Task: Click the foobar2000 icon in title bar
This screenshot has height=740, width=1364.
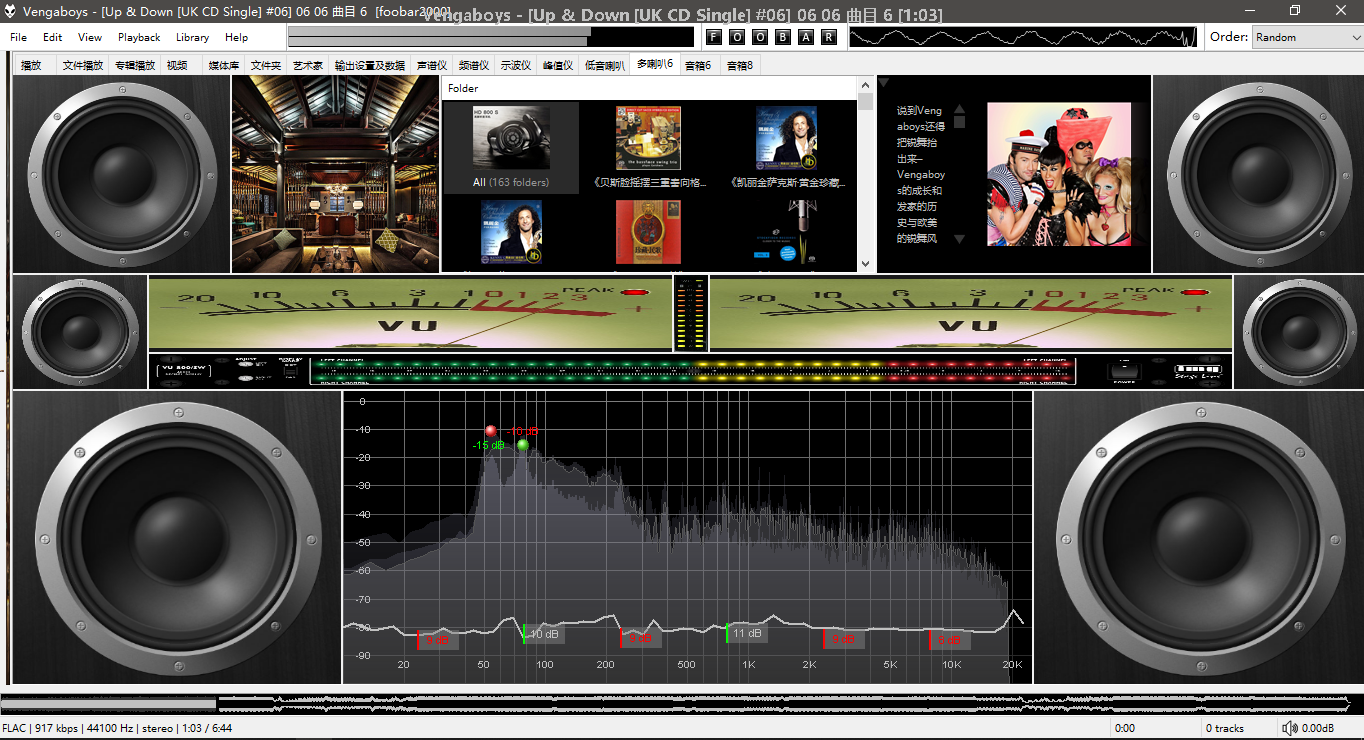Action: click(x=11, y=11)
